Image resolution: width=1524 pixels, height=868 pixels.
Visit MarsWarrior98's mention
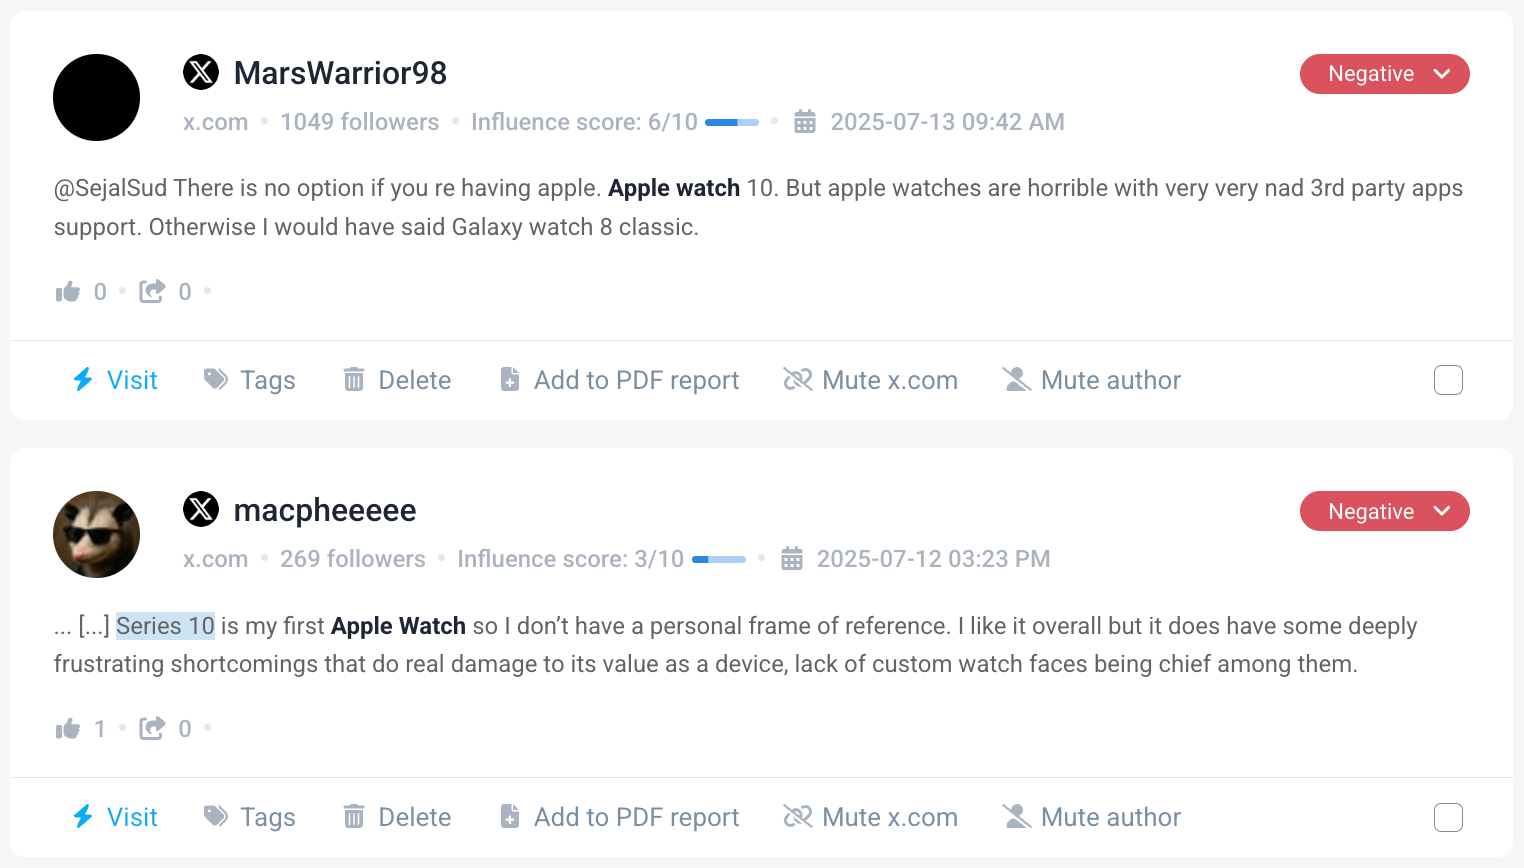(115, 380)
